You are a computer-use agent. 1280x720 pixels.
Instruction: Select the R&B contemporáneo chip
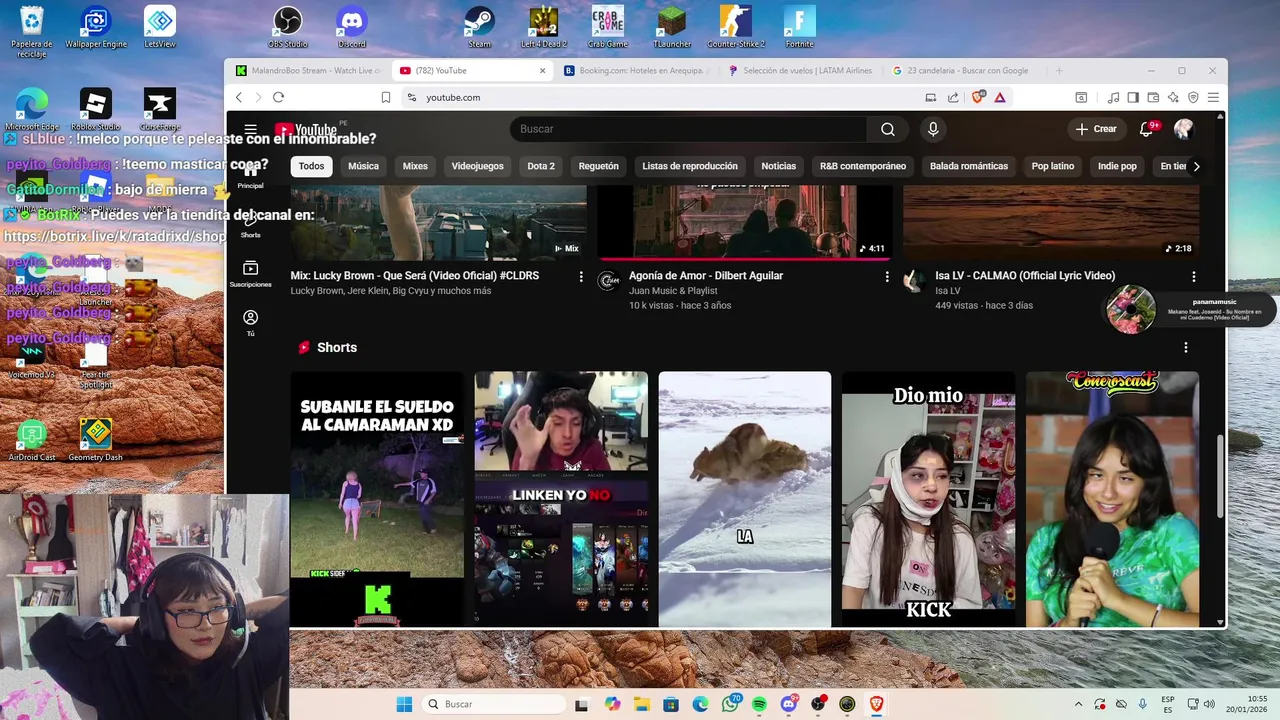862,166
